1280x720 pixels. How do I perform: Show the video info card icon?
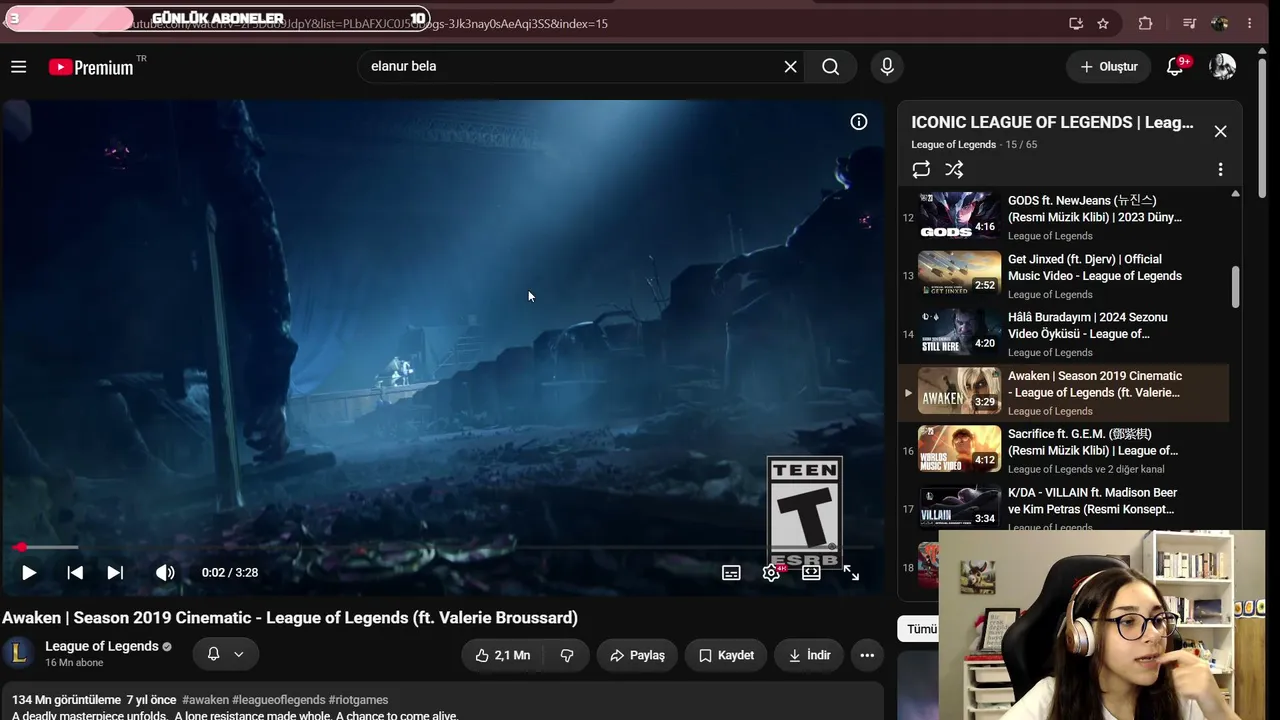(x=858, y=122)
